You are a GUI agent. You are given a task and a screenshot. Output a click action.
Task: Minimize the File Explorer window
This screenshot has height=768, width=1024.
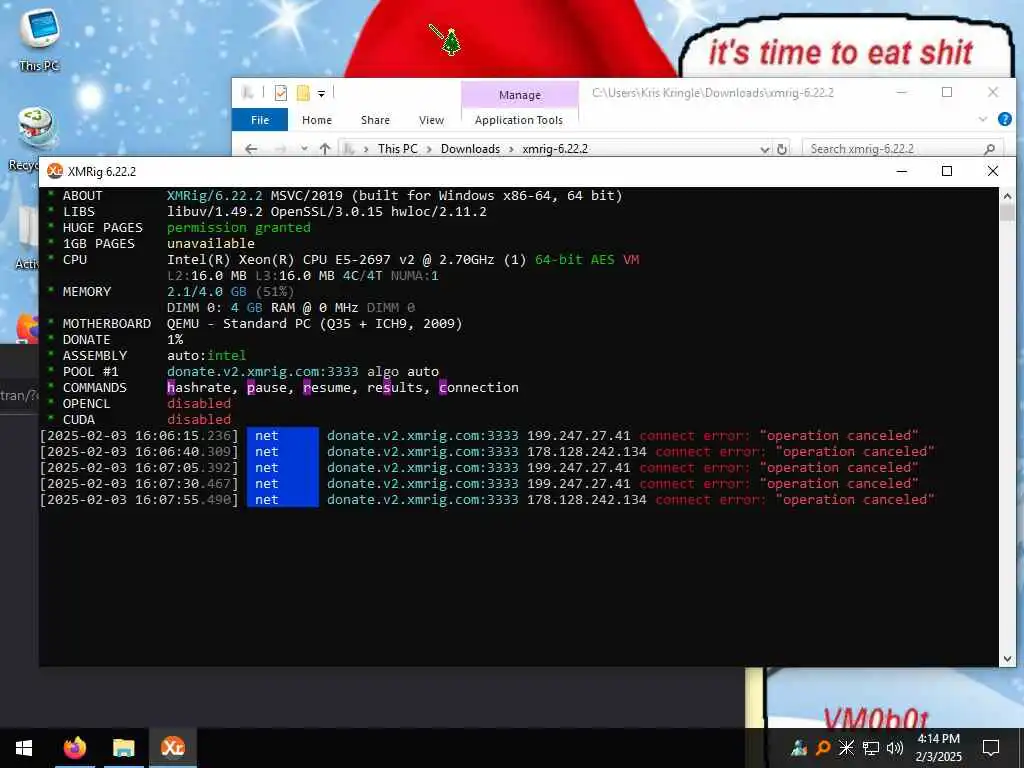tap(902, 92)
